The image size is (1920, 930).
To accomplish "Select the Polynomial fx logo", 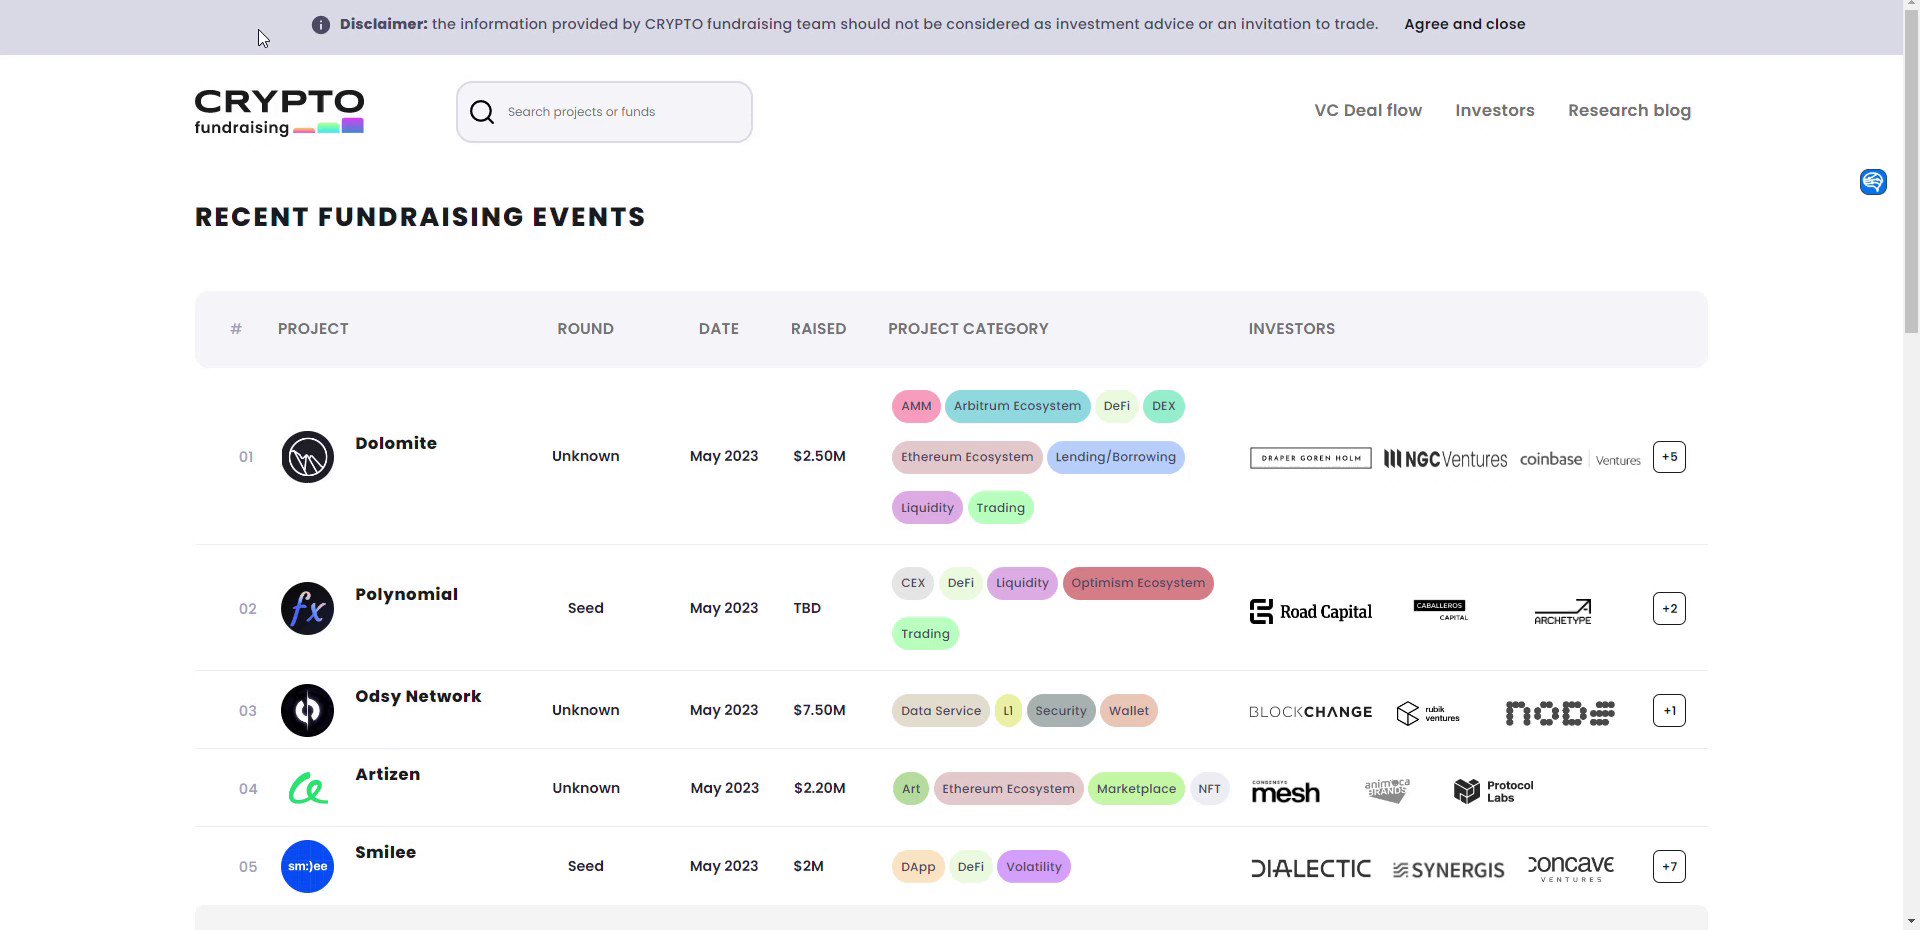I will click(307, 608).
